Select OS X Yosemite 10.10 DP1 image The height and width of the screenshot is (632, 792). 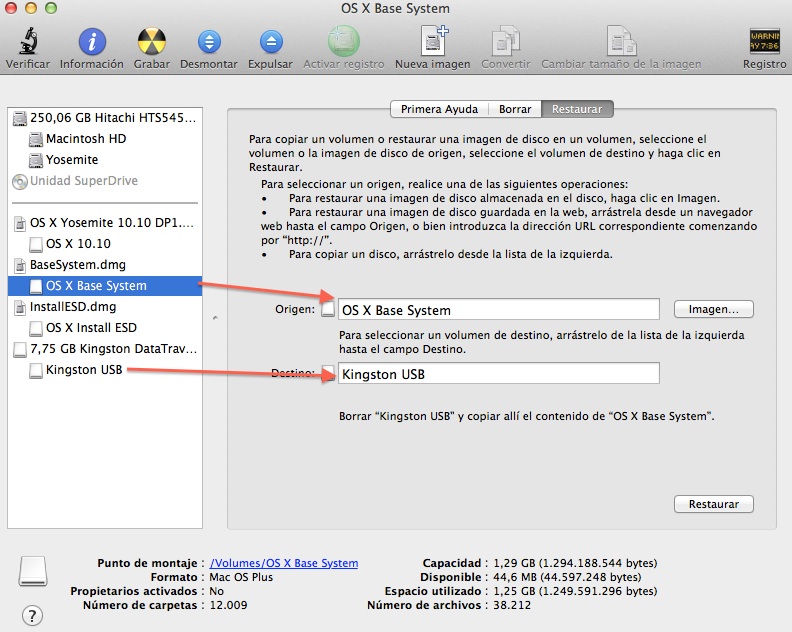click(105, 223)
